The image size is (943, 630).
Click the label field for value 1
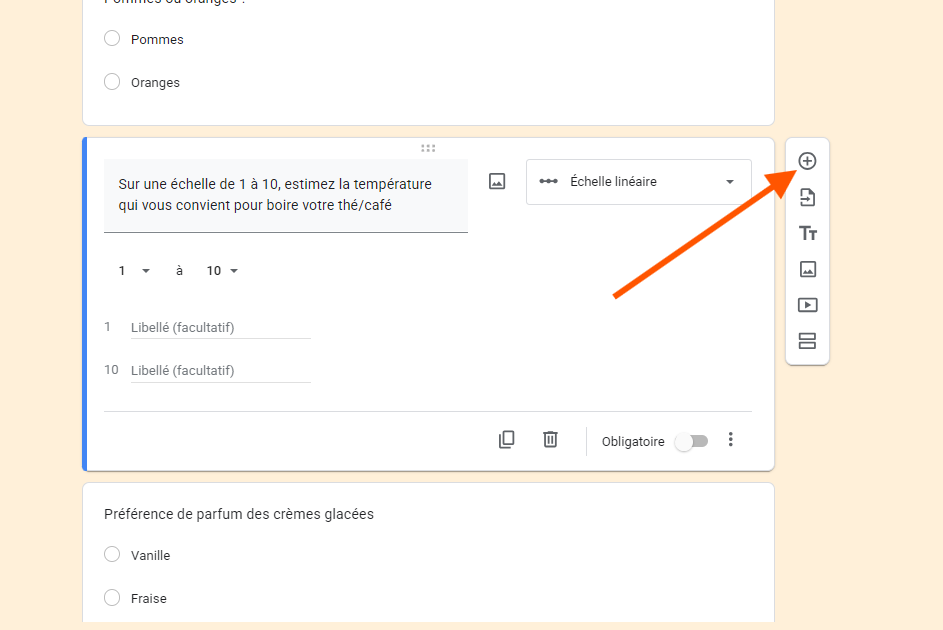[x=221, y=328]
